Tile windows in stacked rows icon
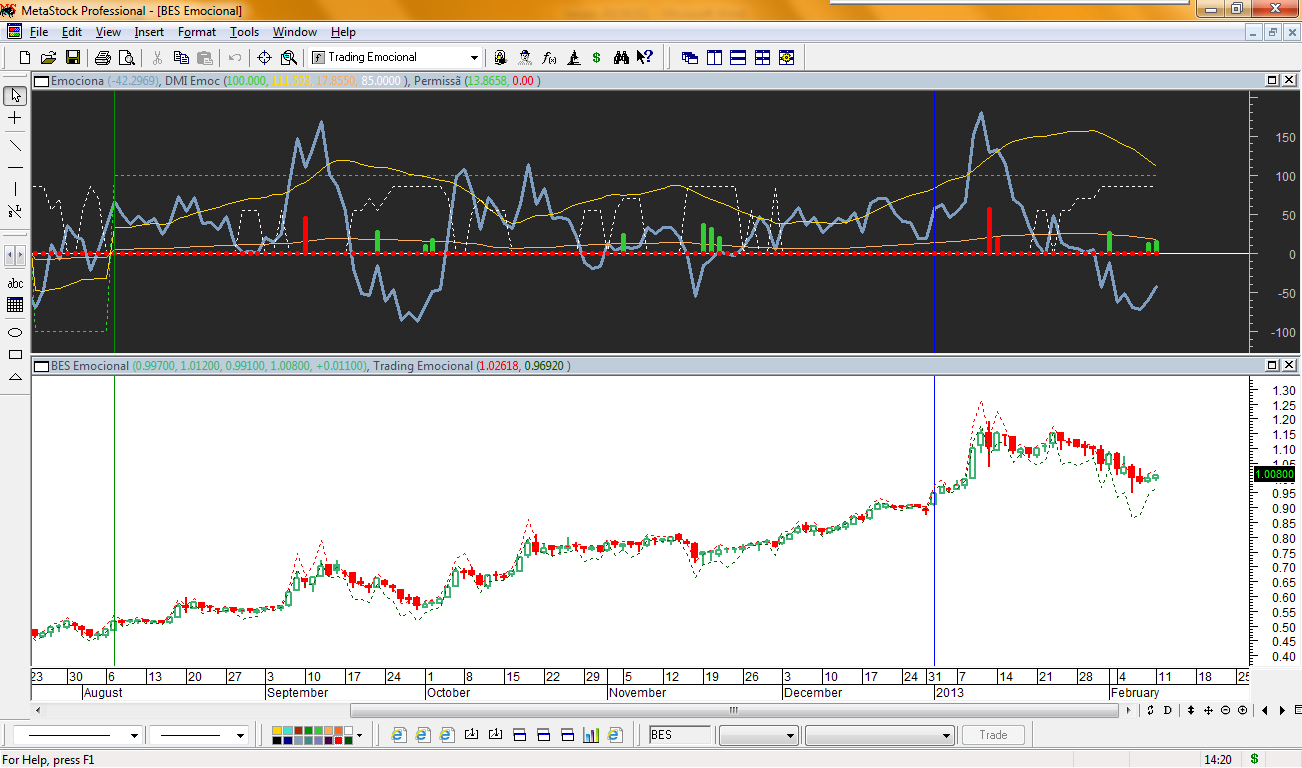Screen dimensions: 1302x768 coord(738,57)
